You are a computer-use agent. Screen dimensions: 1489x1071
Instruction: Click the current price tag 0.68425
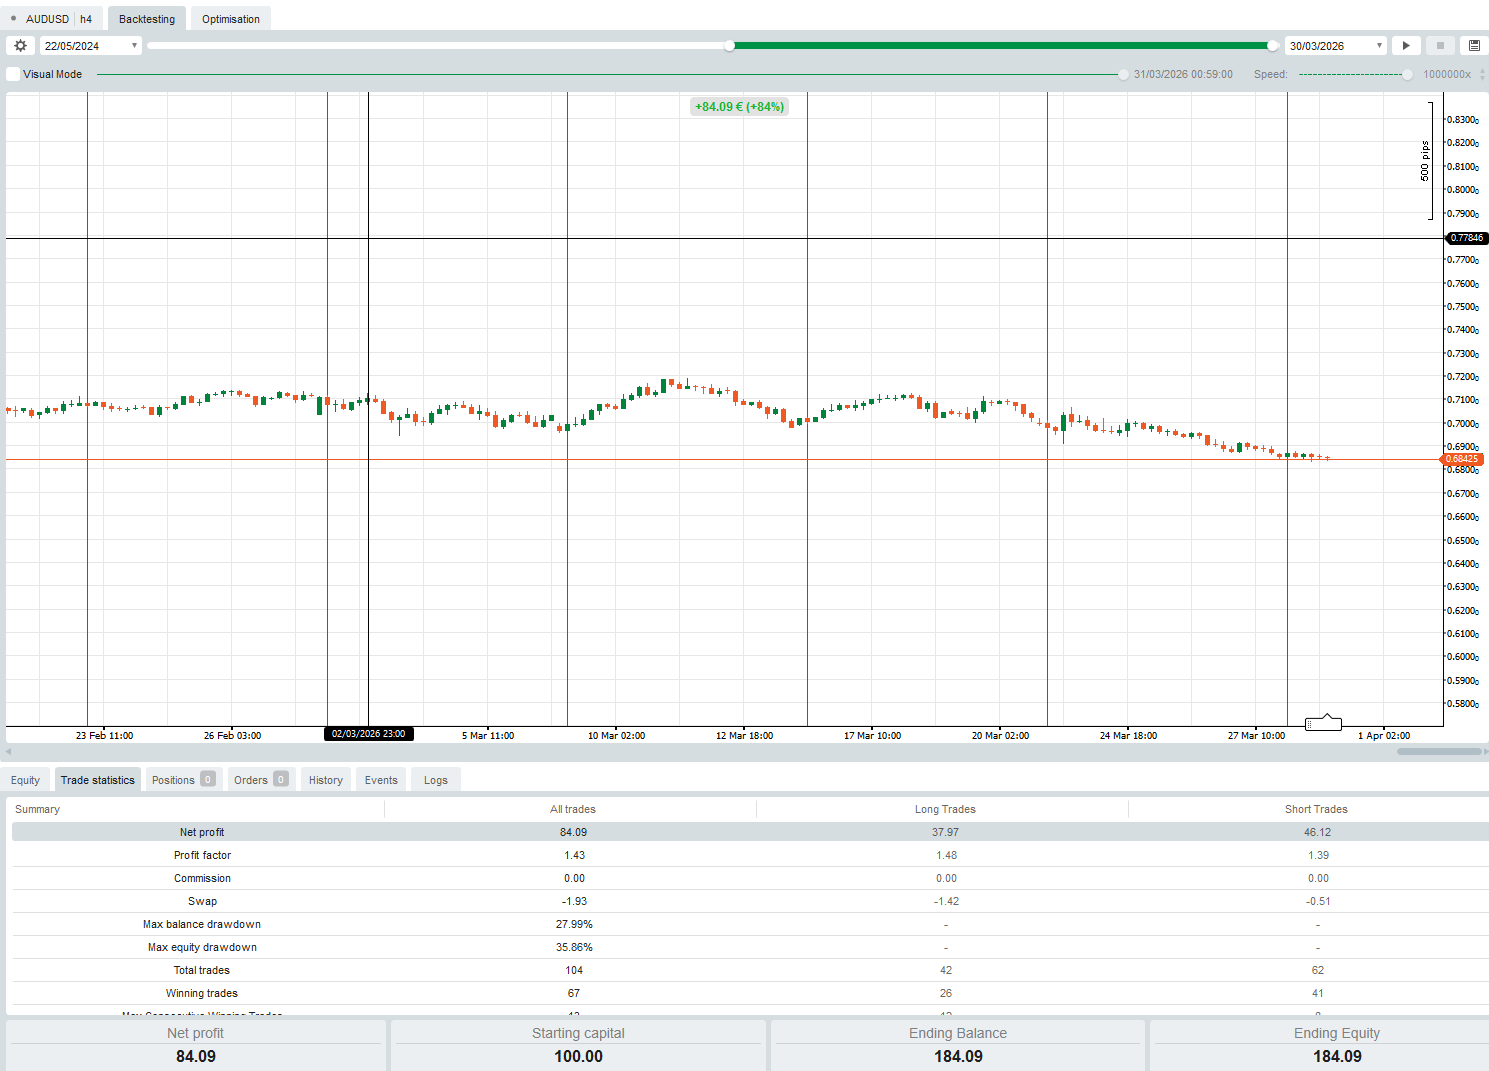point(1462,458)
